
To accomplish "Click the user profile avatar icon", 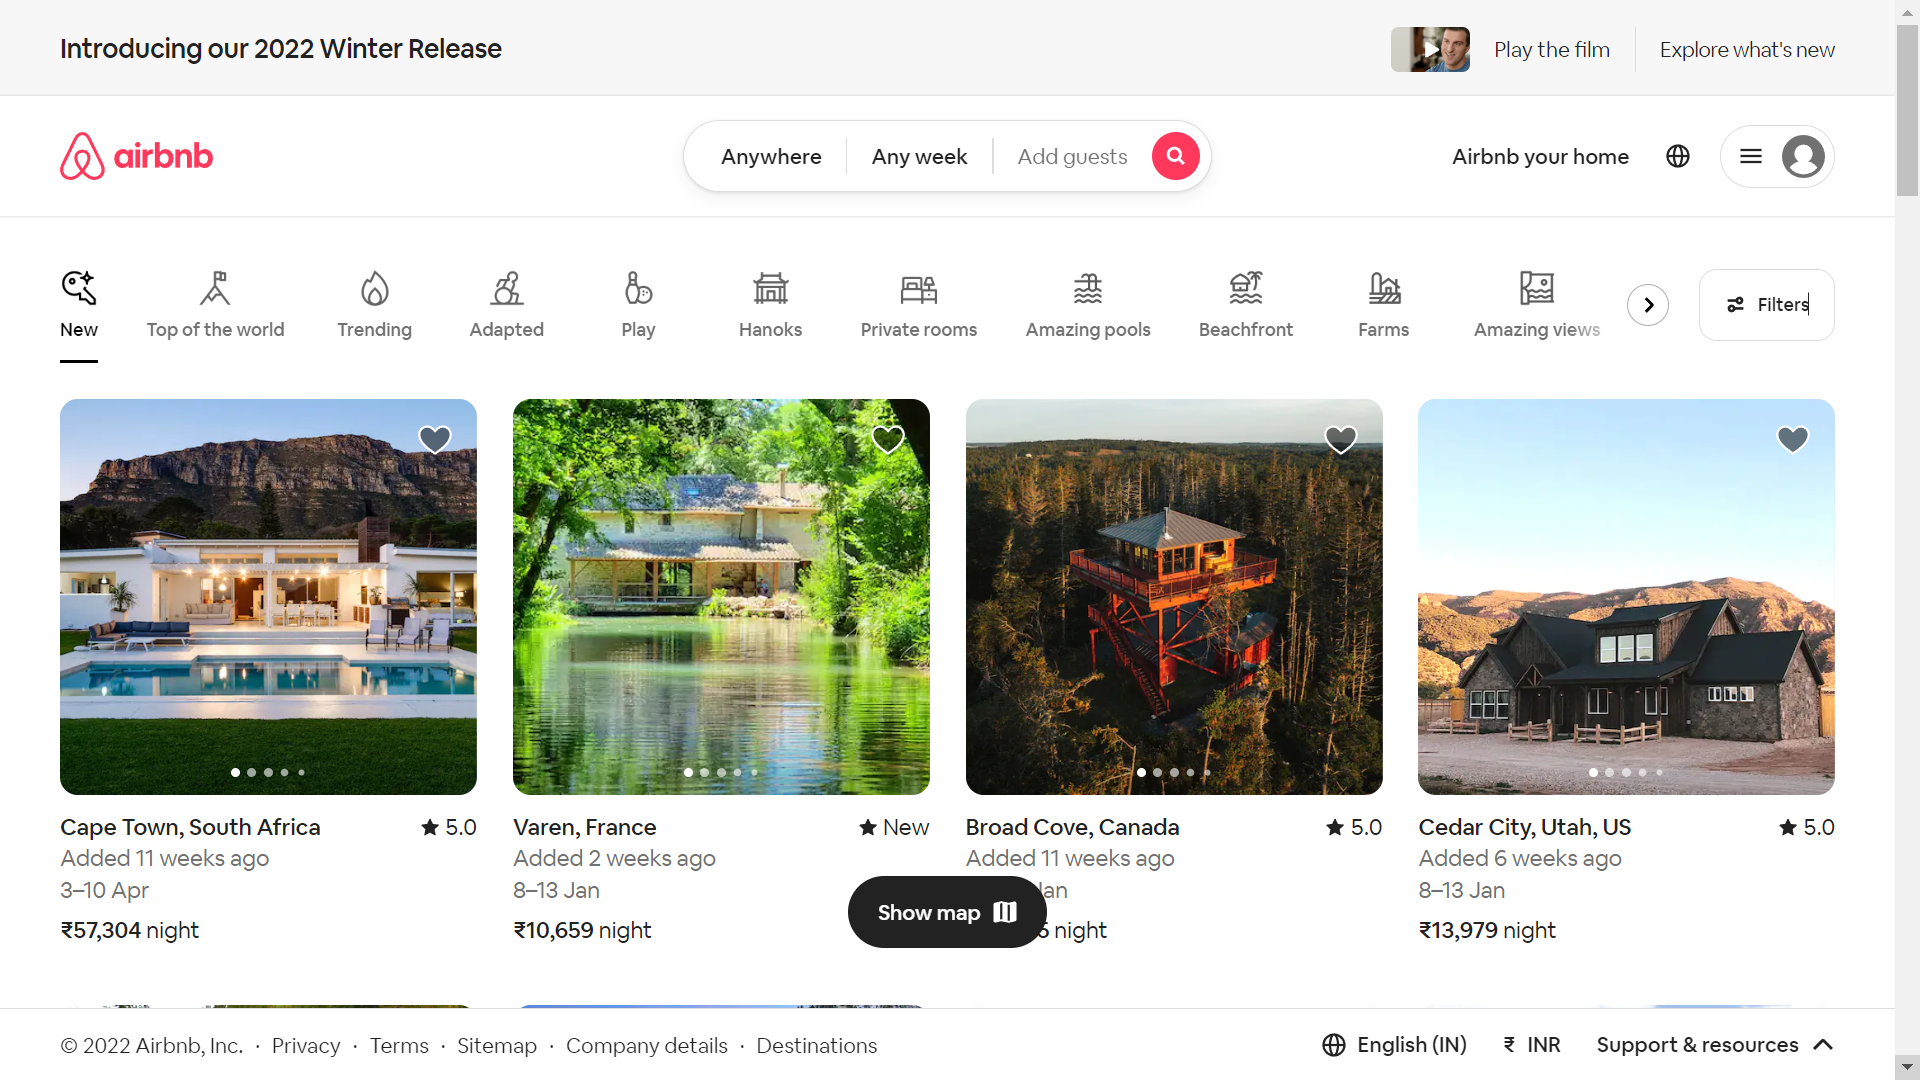I will click(1803, 156).
